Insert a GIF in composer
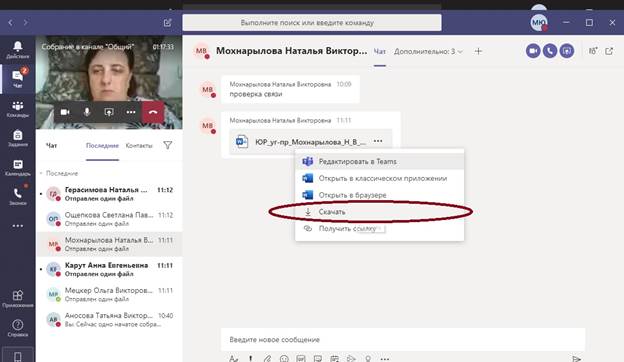 [x=301, y=359]
